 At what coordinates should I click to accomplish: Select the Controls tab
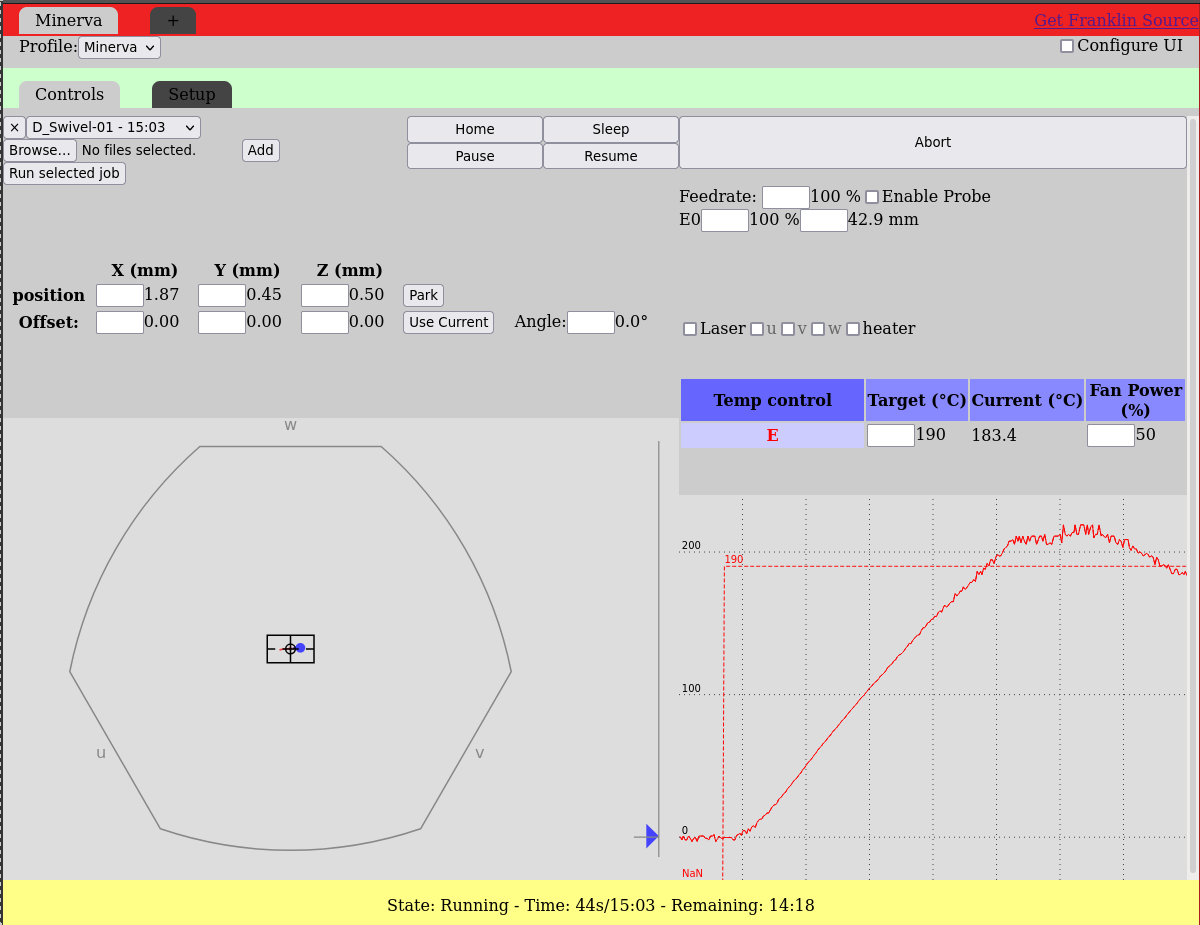click(69, 95)
